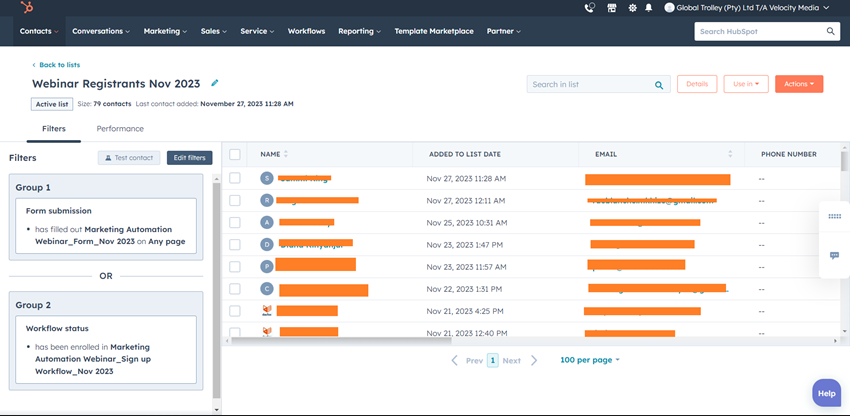The height and width of the screenshot is (416, 850).
Task: Click the Prev page link
Action: 474,361
